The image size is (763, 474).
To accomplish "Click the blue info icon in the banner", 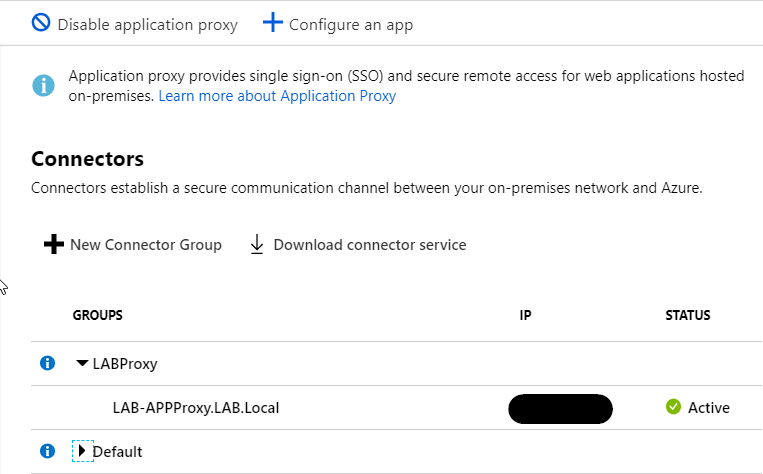I will (x=43, y=86).
